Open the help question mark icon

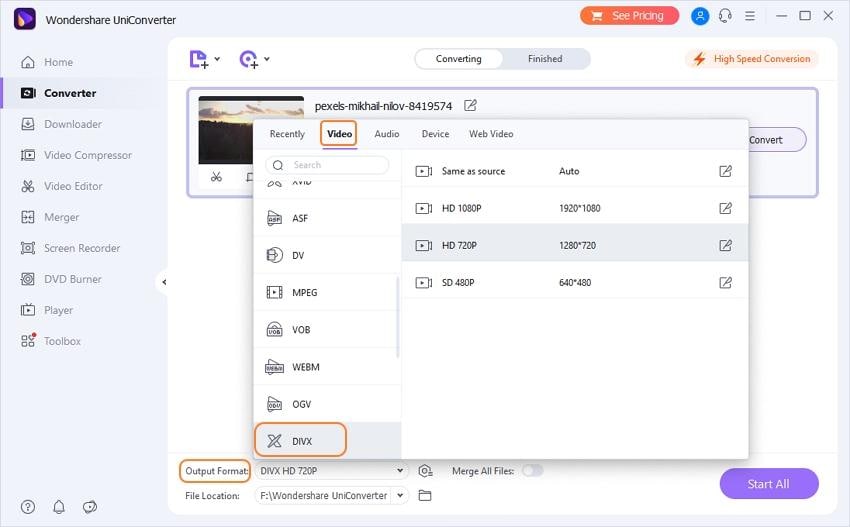tap(28, 507)
